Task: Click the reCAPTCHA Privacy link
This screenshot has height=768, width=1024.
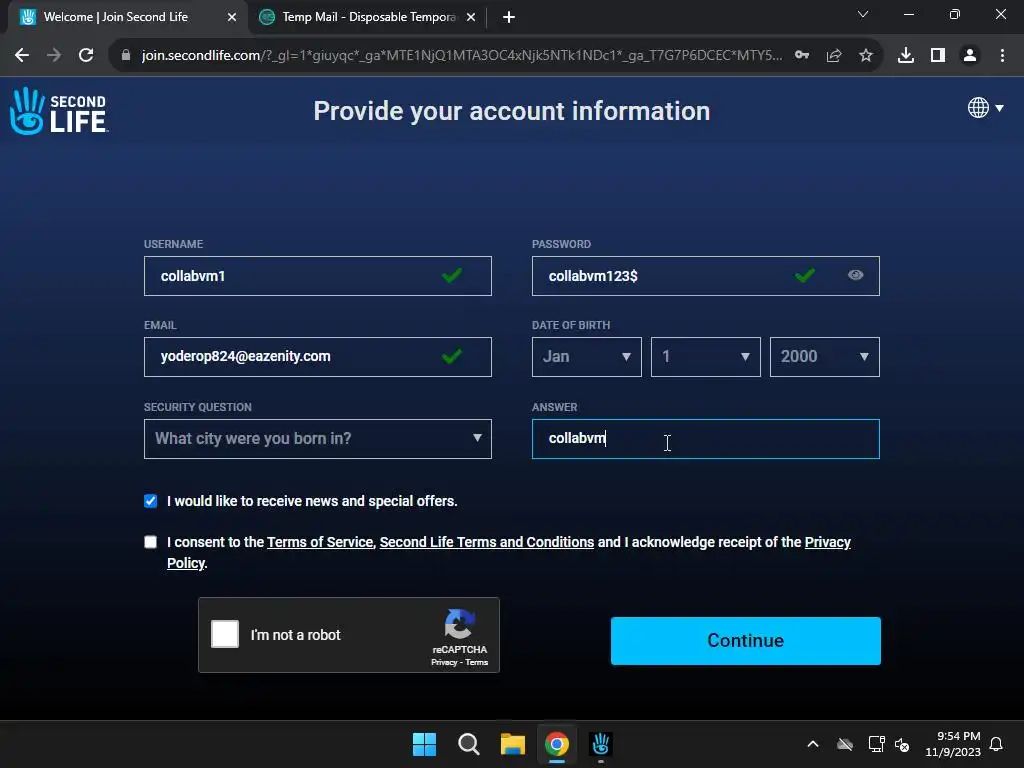Action: [x=444, y=662]
